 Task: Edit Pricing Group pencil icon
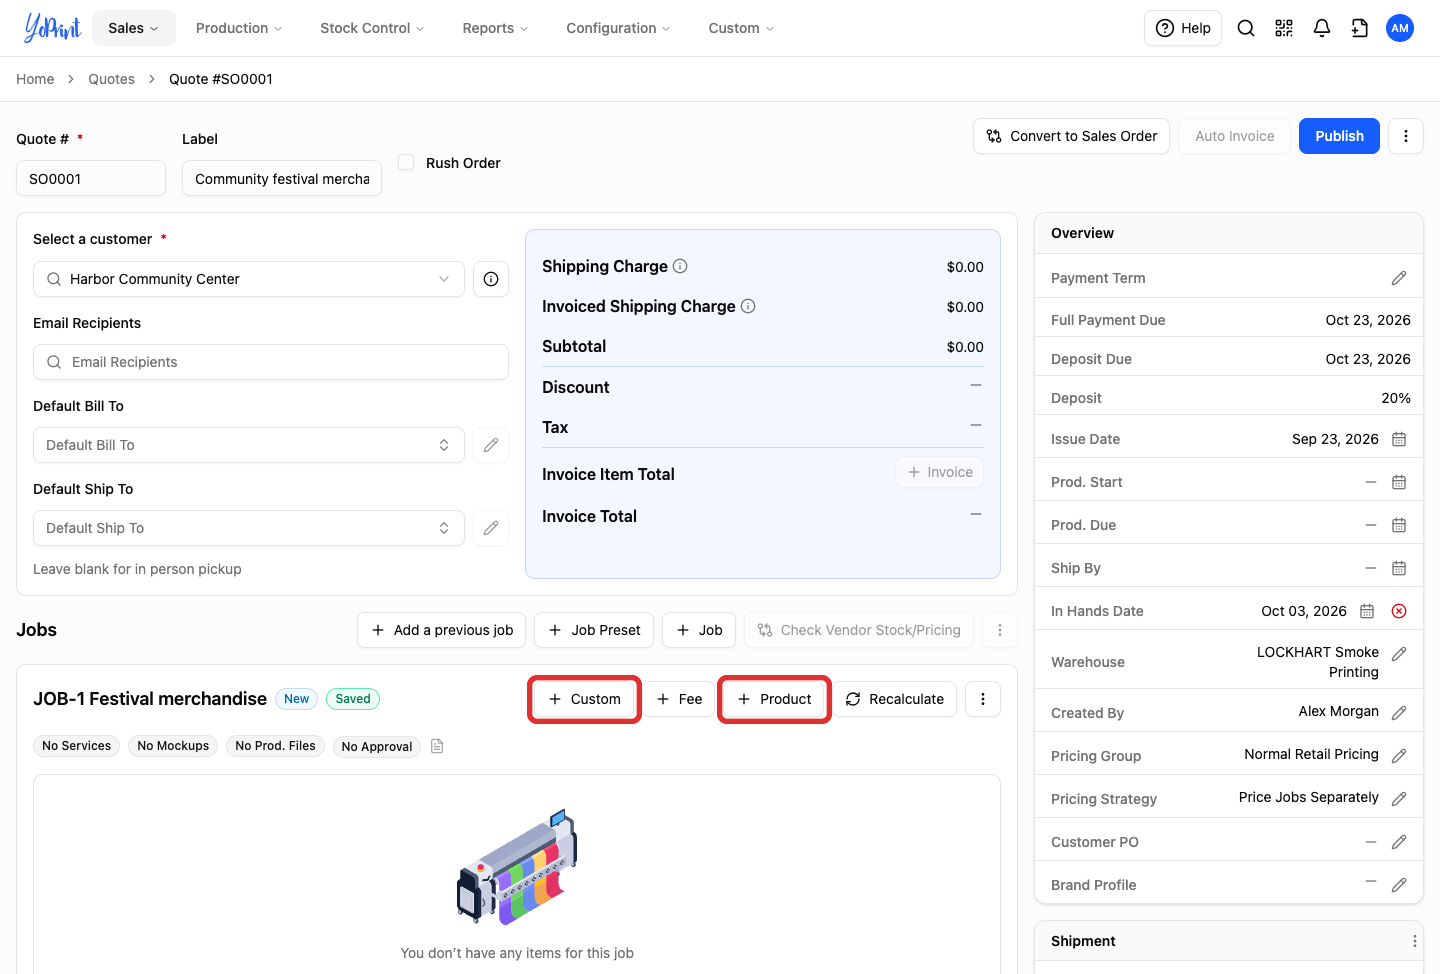click(1399, 756)
